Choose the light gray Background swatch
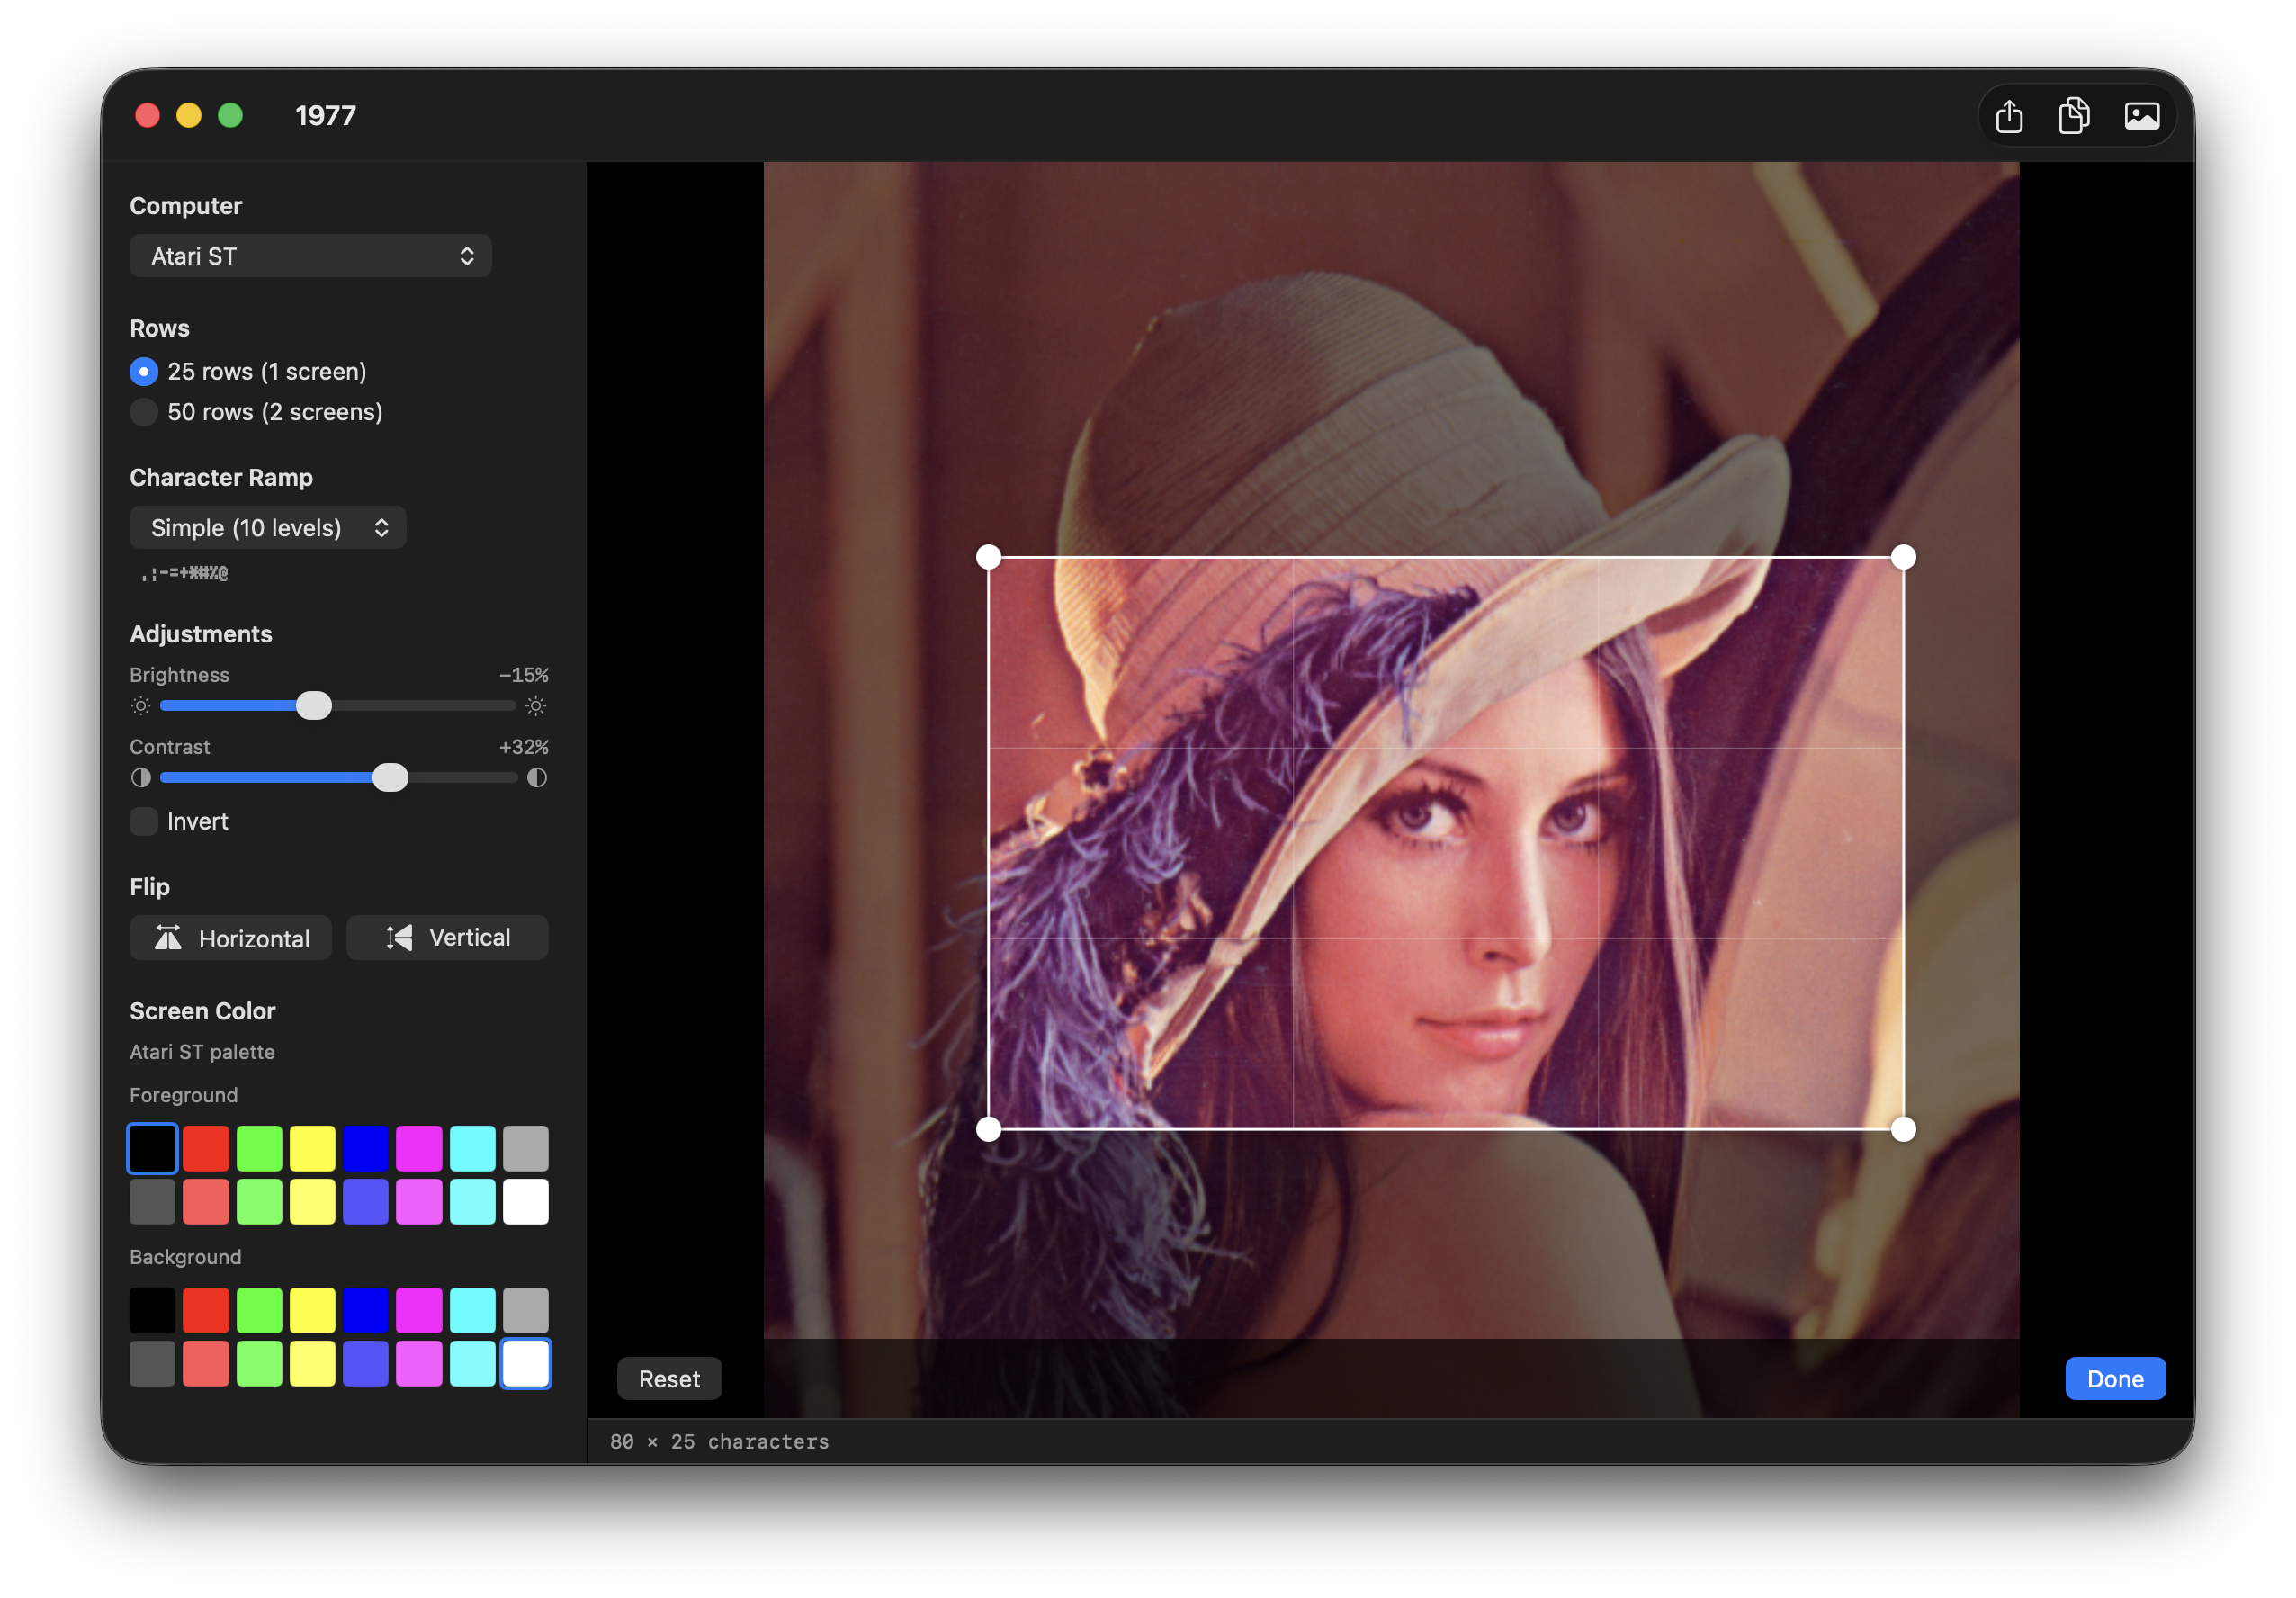This screenshot has height=1598, width=2296. pos(526,1310)
